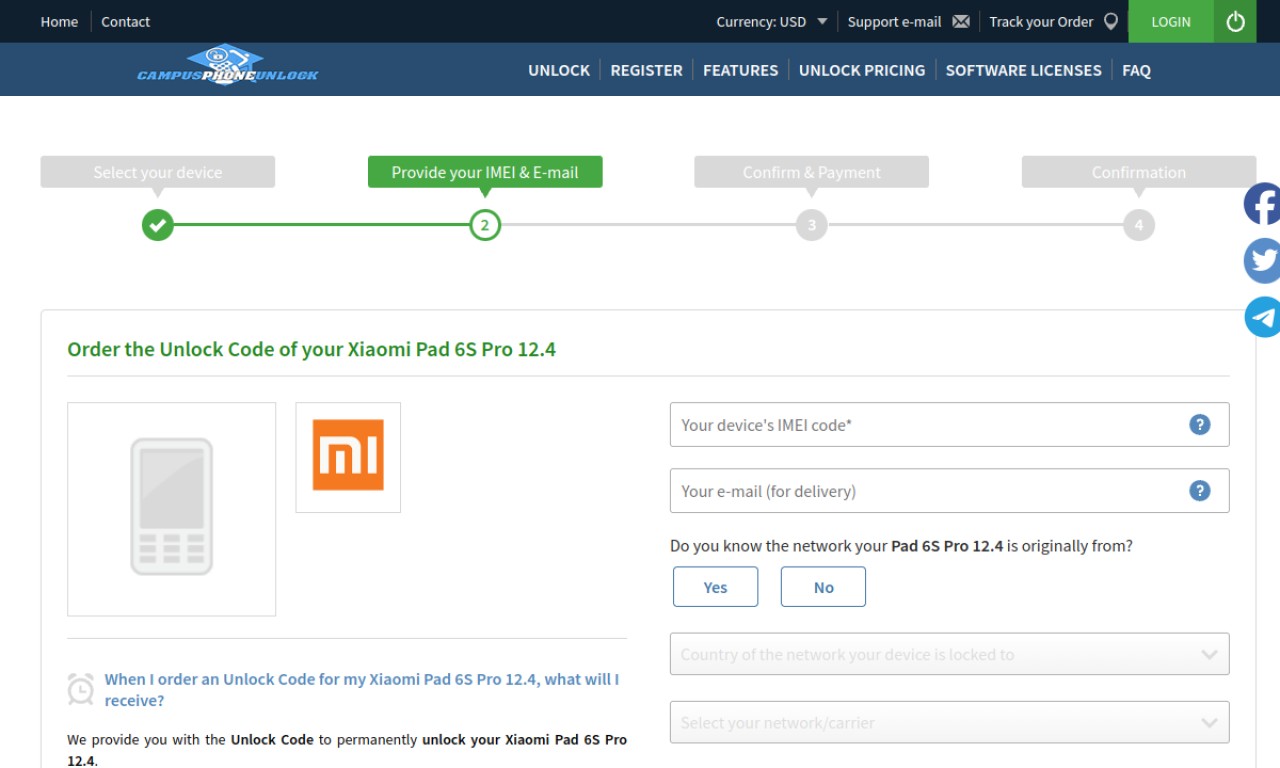Open the Twitter share icon
The width and height of the screenshot is (1280, 768).
(1262, 261)
